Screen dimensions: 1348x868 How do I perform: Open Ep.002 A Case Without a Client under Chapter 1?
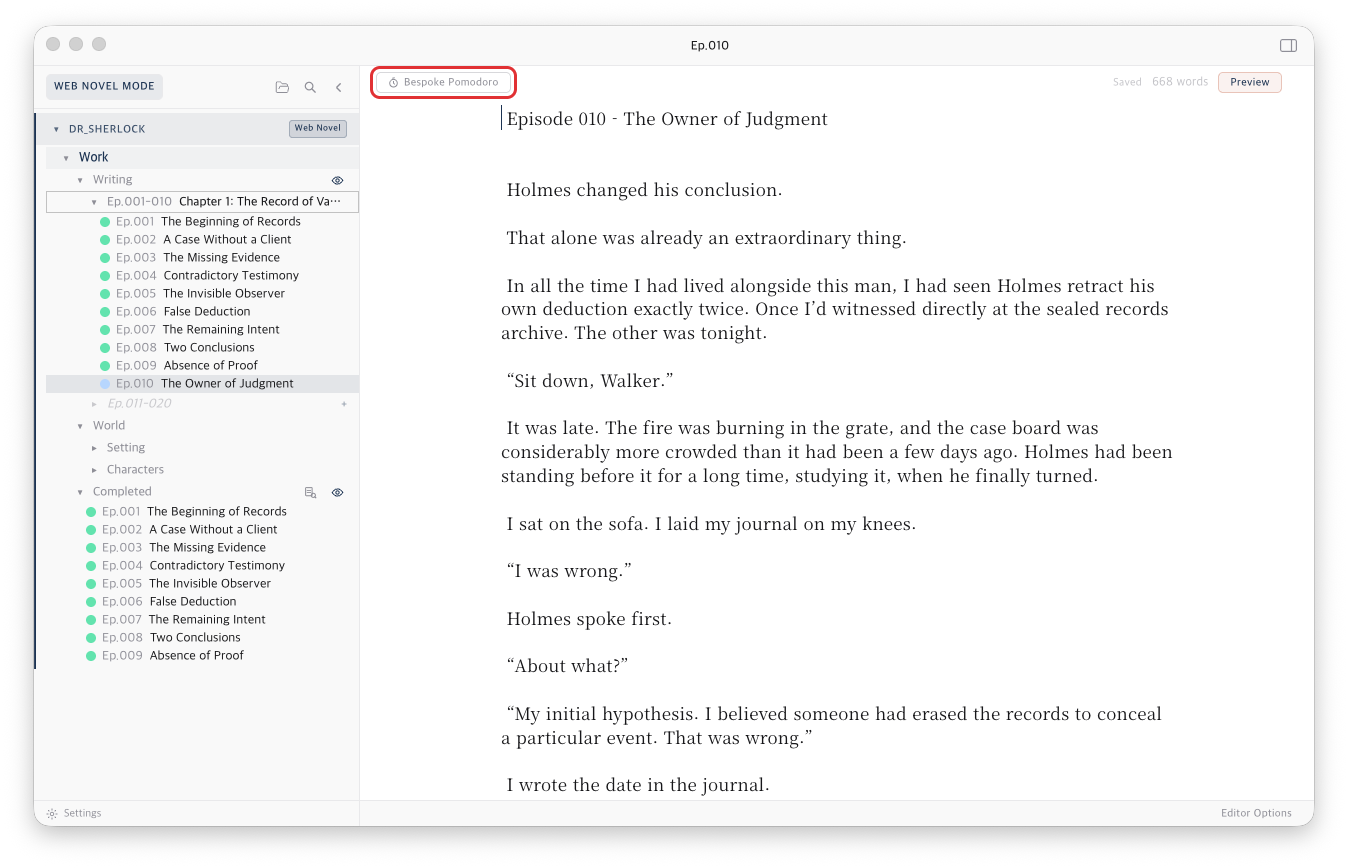tap(203, 240)
